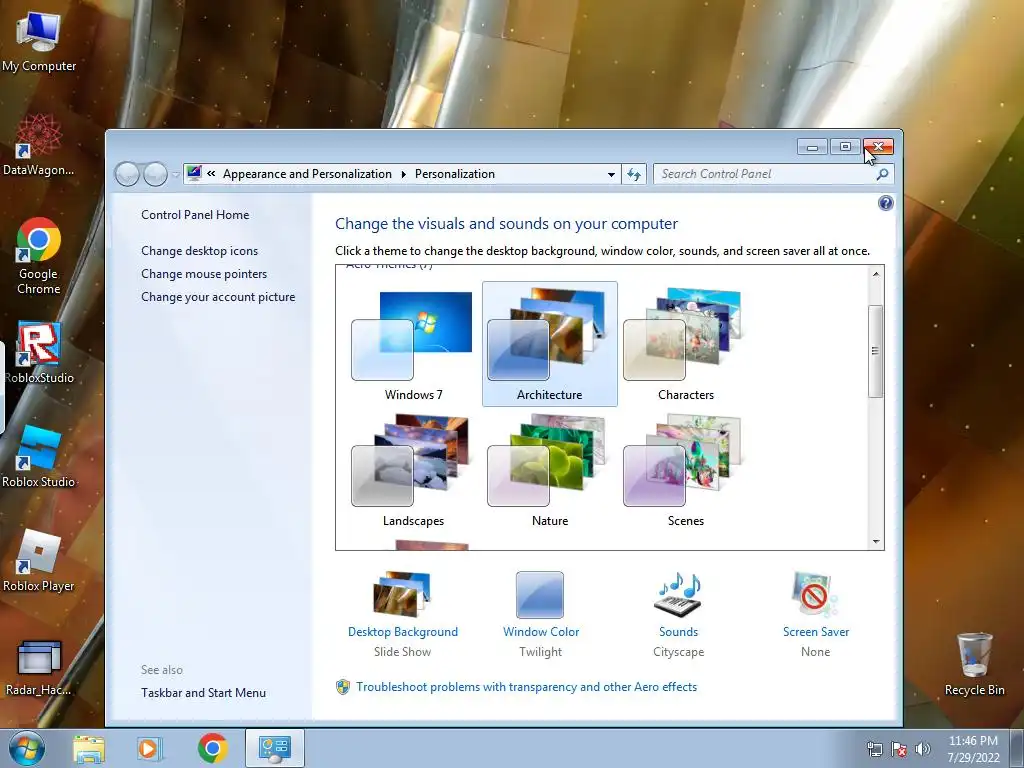
Task: Select the My Computer desktop icon
Action: (x=39, y=42)
